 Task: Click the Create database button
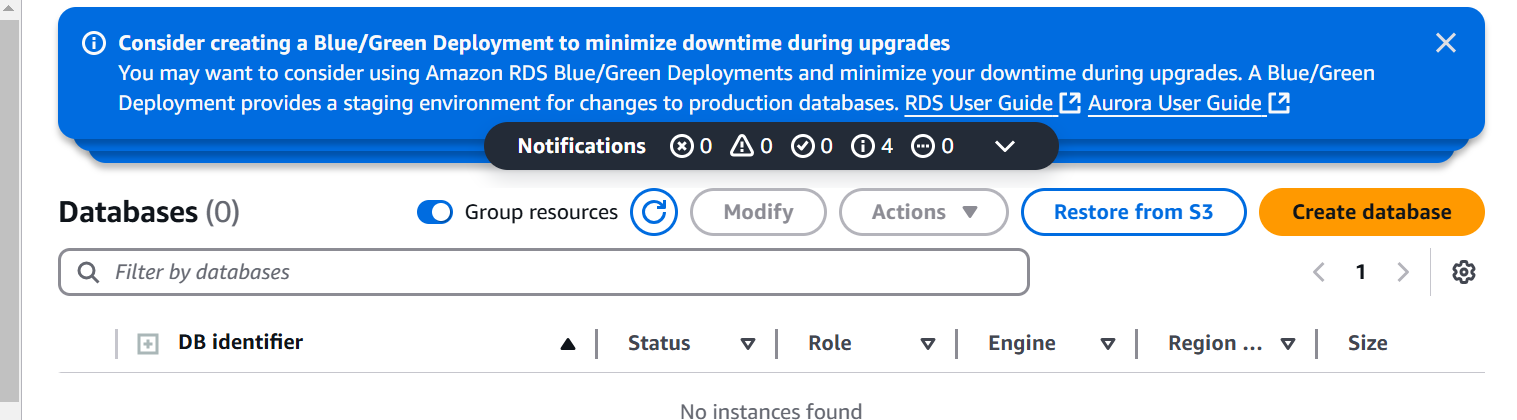point(1371,212)
